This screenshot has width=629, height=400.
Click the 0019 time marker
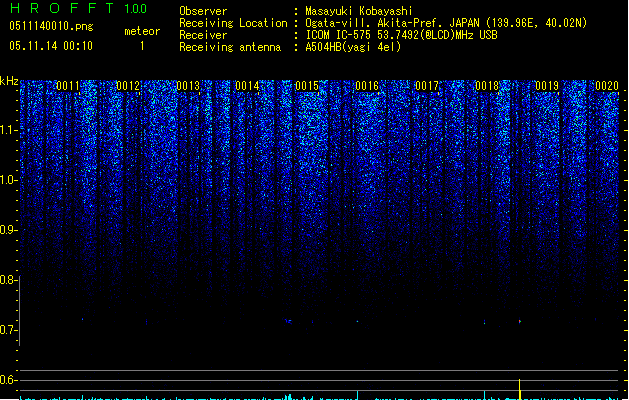547,86
